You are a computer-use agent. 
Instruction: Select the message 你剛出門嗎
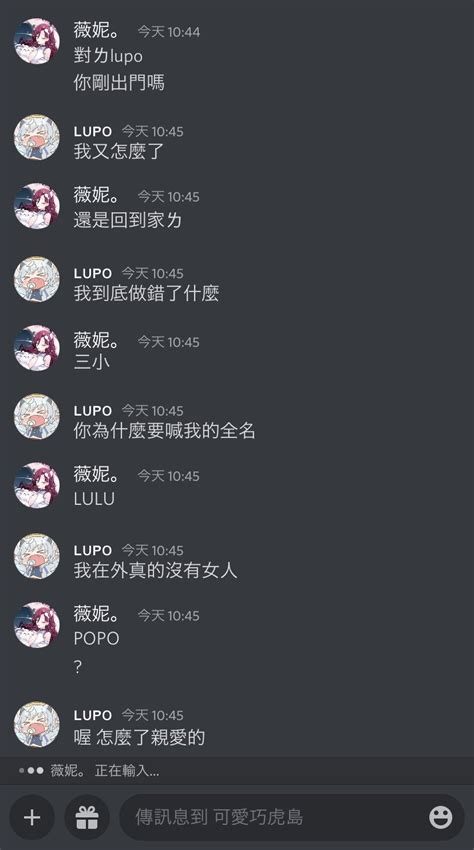click(119, 83)
